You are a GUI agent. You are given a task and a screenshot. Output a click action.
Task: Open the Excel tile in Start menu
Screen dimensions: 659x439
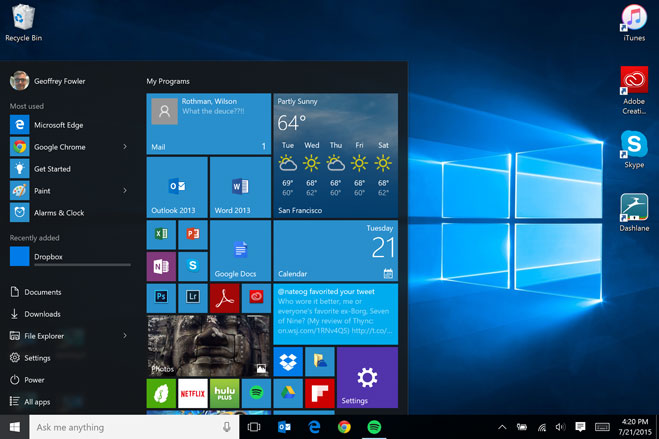[x=161, y=235]
